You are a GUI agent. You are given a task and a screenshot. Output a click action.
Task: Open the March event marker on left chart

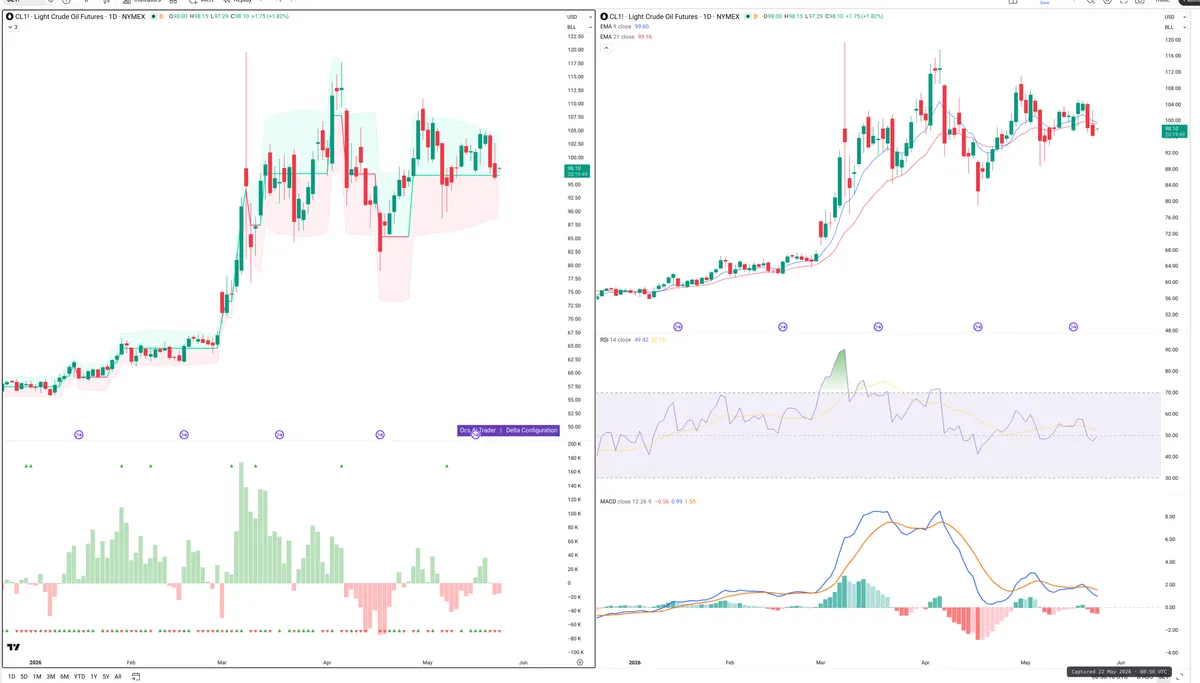(281, 434)
